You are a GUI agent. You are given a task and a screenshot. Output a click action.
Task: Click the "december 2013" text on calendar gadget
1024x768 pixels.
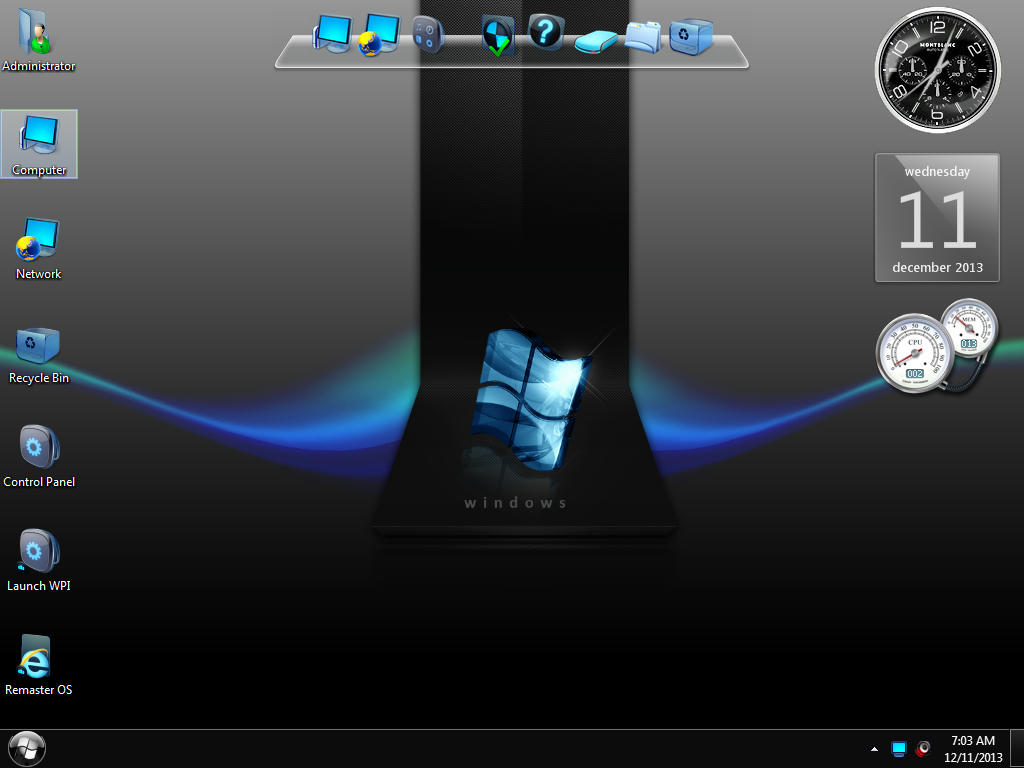(x=937, y=267)
